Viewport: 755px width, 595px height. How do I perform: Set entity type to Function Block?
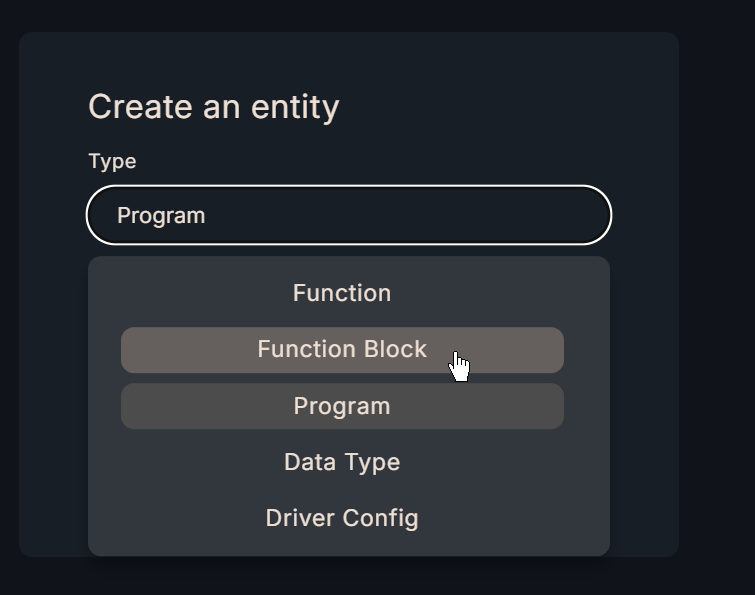click(x=342, y=350)
